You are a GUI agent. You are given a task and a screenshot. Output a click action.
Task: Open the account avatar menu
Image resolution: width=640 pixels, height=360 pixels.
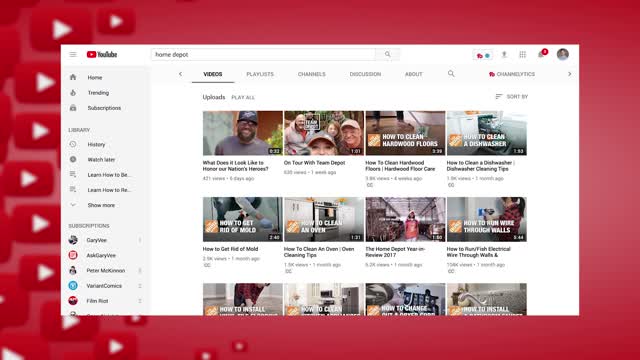click(x=563, y=54)
